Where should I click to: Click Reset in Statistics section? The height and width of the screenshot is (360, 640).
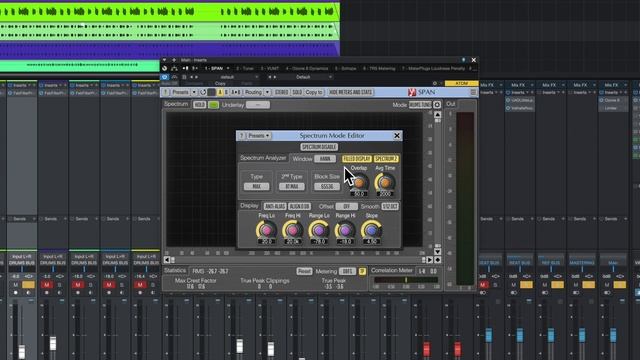(x=304, y=271)
